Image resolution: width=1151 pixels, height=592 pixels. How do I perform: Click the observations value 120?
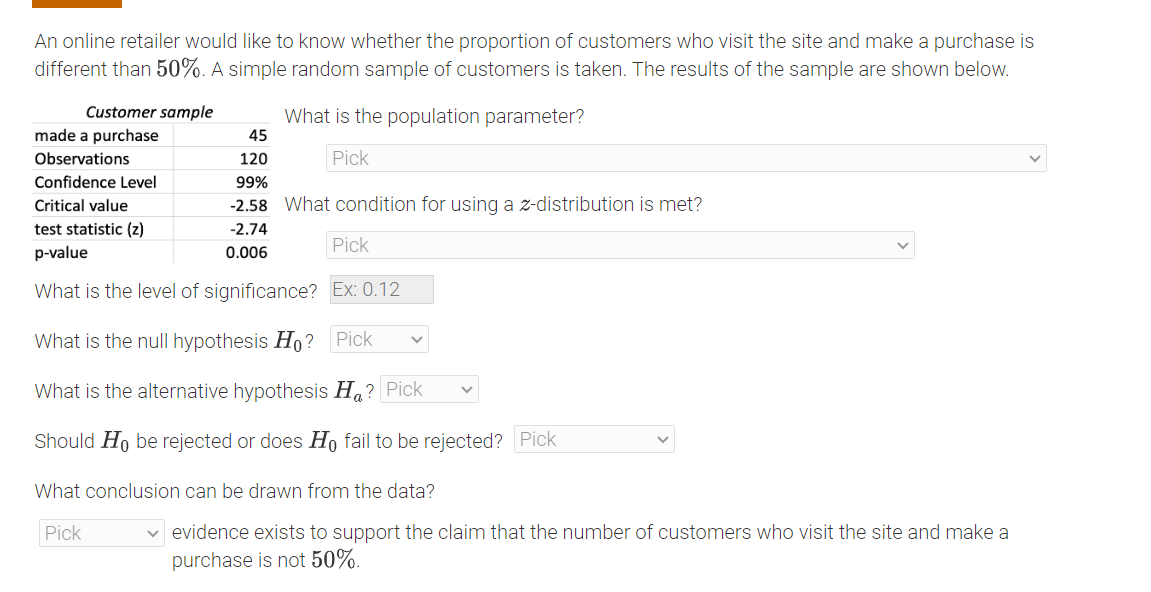pyautogui.click(x=254, y=159)
